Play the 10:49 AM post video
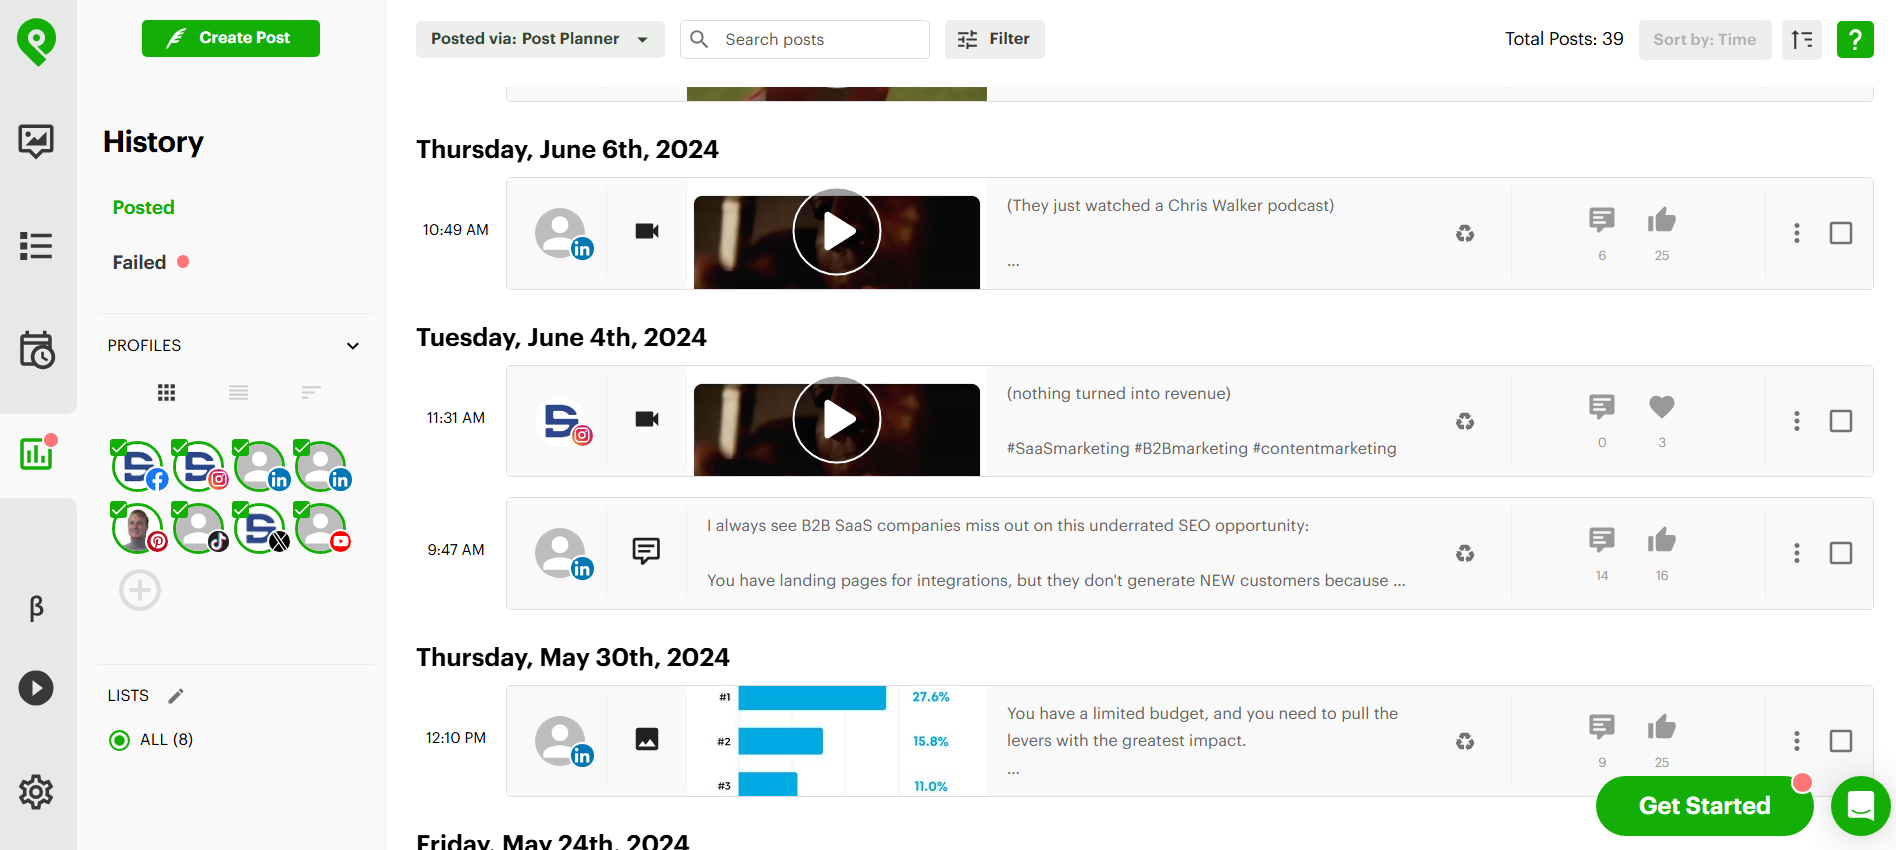This screenshot has width=1896, height=850. [837, 232]
